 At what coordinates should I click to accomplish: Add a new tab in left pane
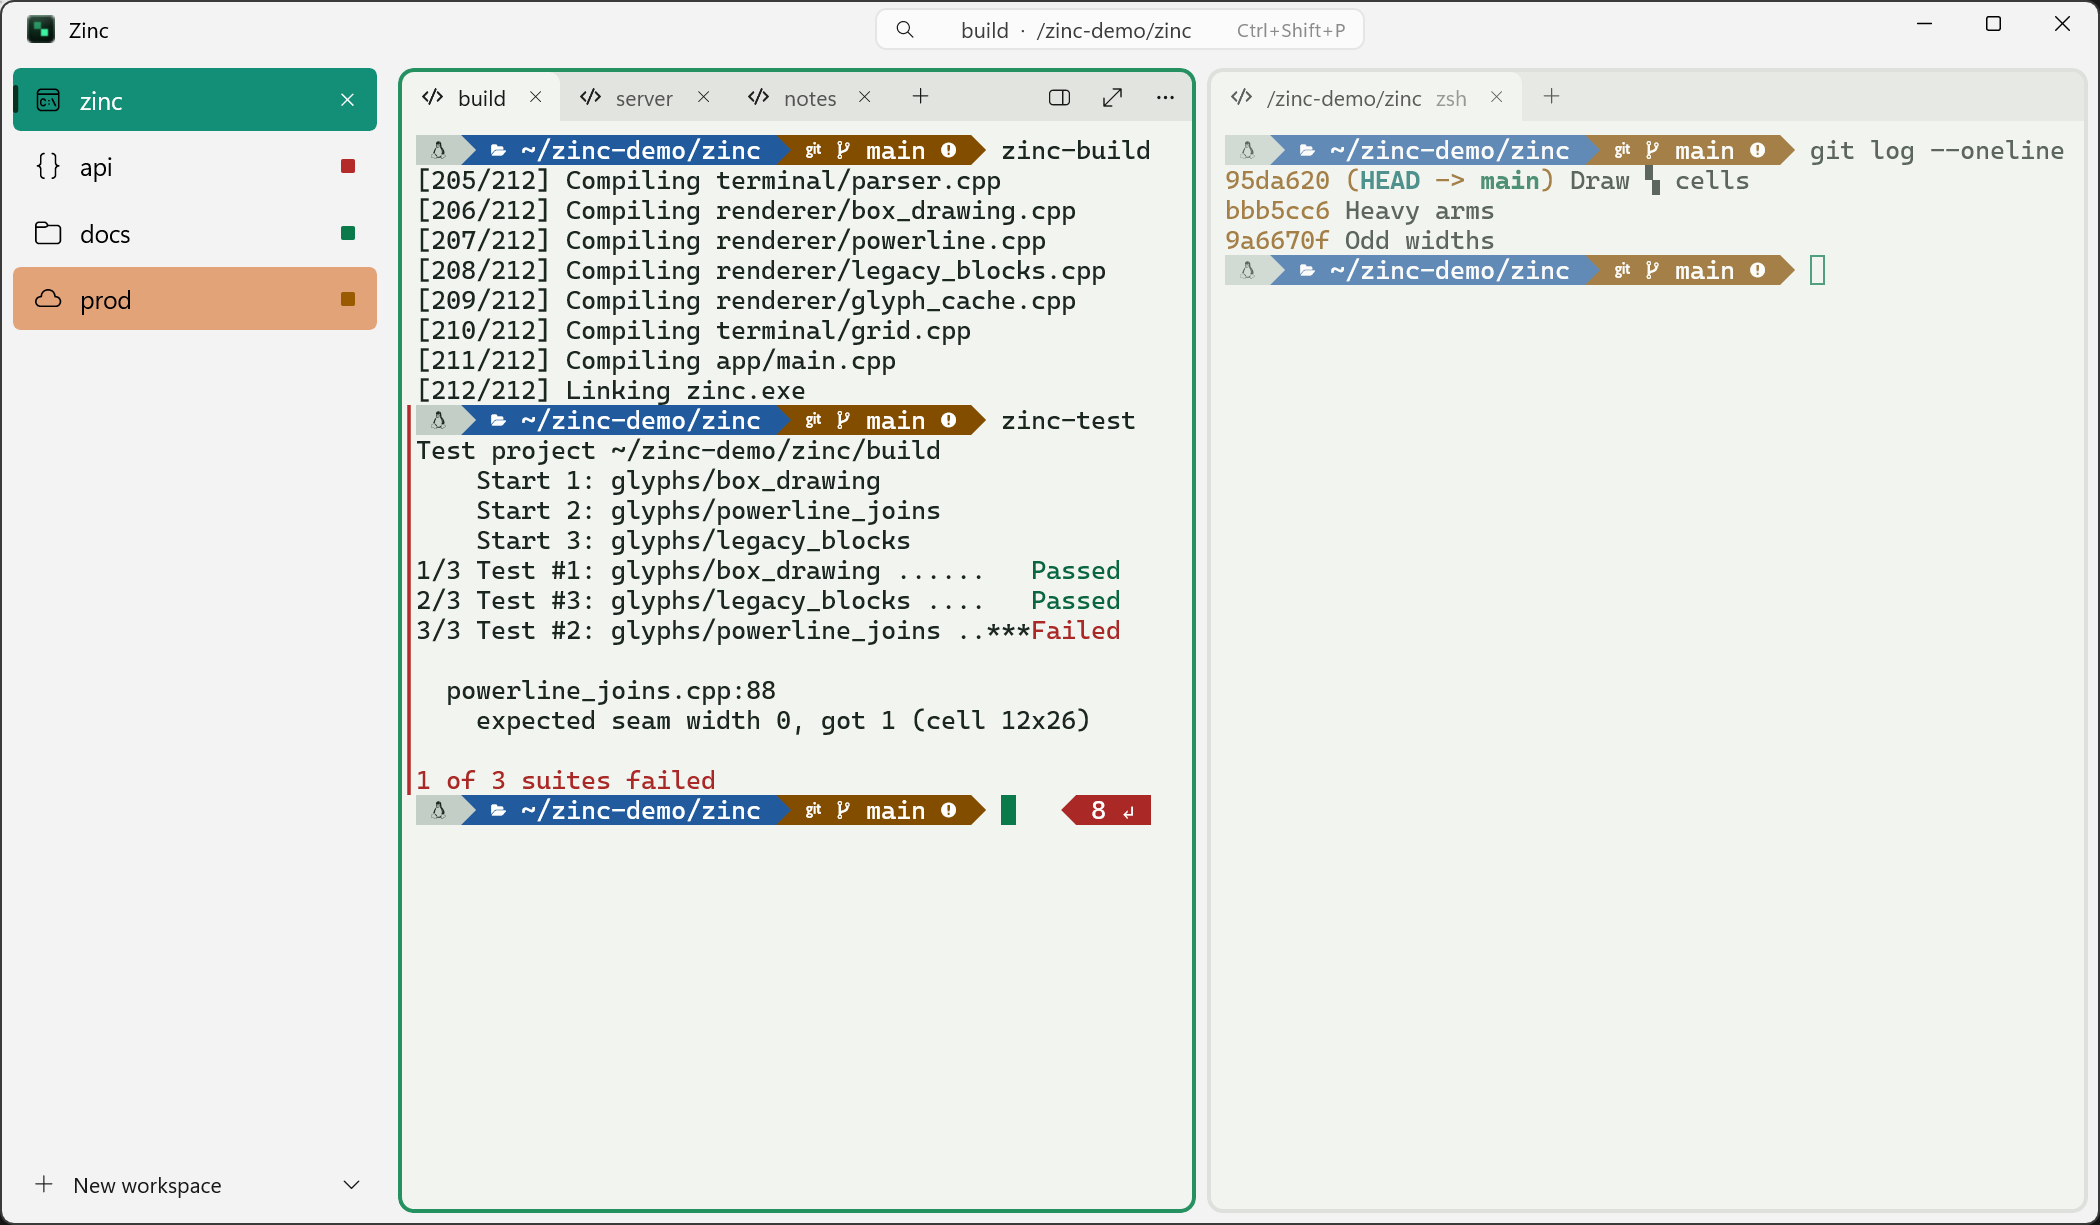point(921,96)
